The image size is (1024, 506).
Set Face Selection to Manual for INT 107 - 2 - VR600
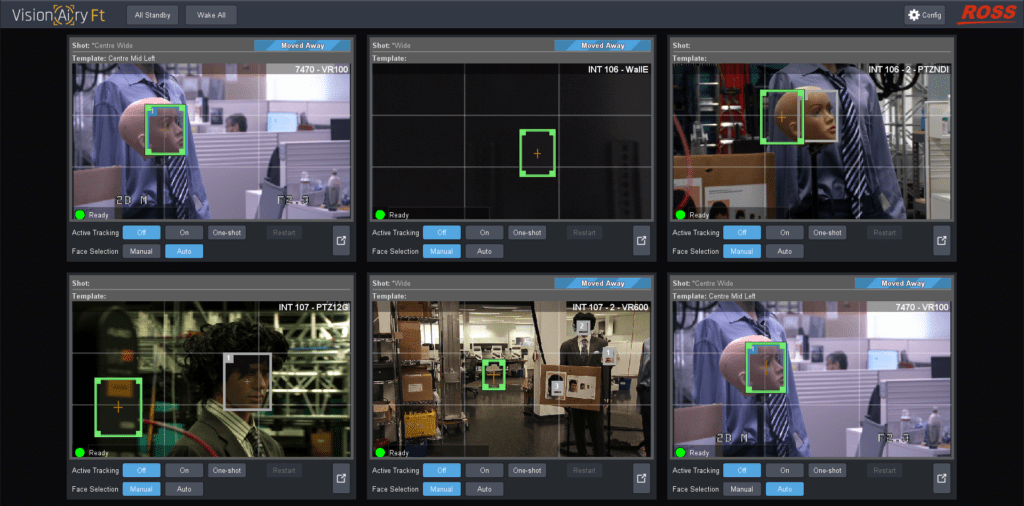[x=441, y=489]
